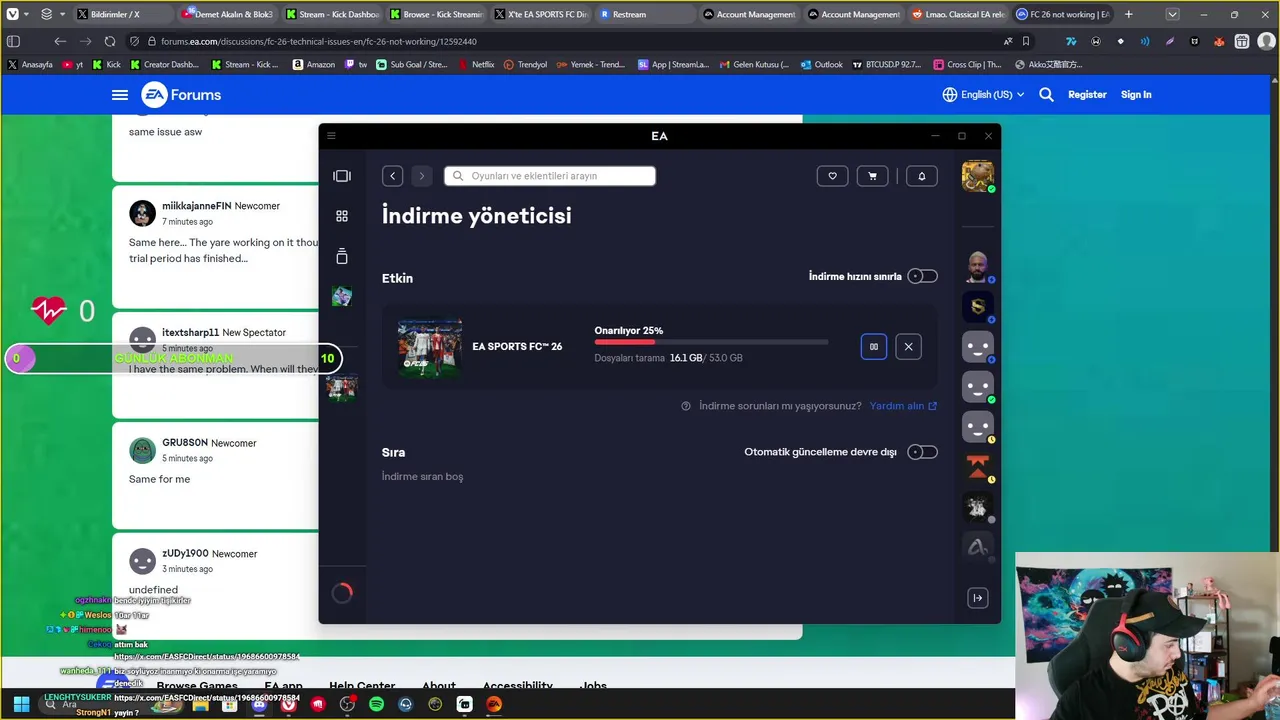Bookmark this page with the bookmark icon
1280x720 pixels.
tap(1026, 42)
